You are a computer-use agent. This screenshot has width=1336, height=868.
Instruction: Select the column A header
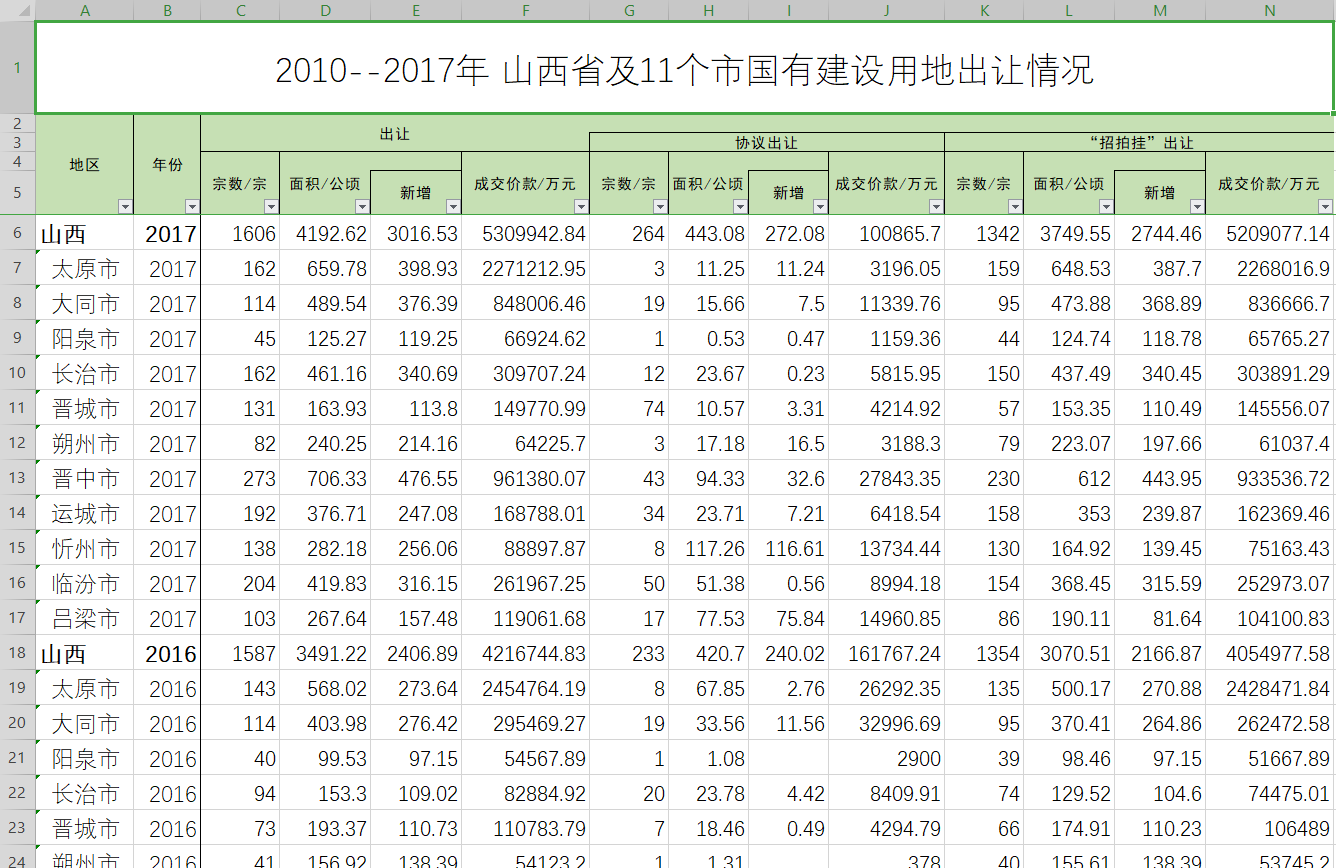coord(84,10)
